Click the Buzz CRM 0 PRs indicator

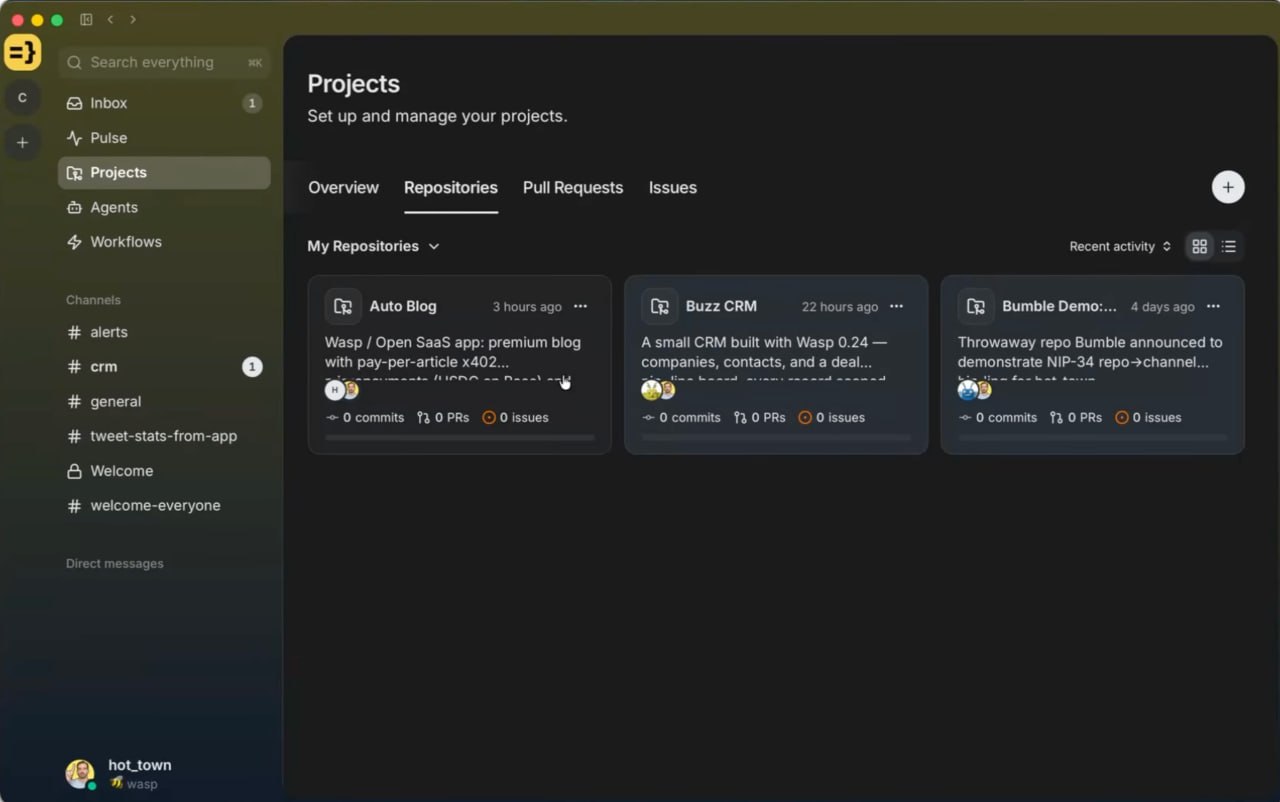759,417
